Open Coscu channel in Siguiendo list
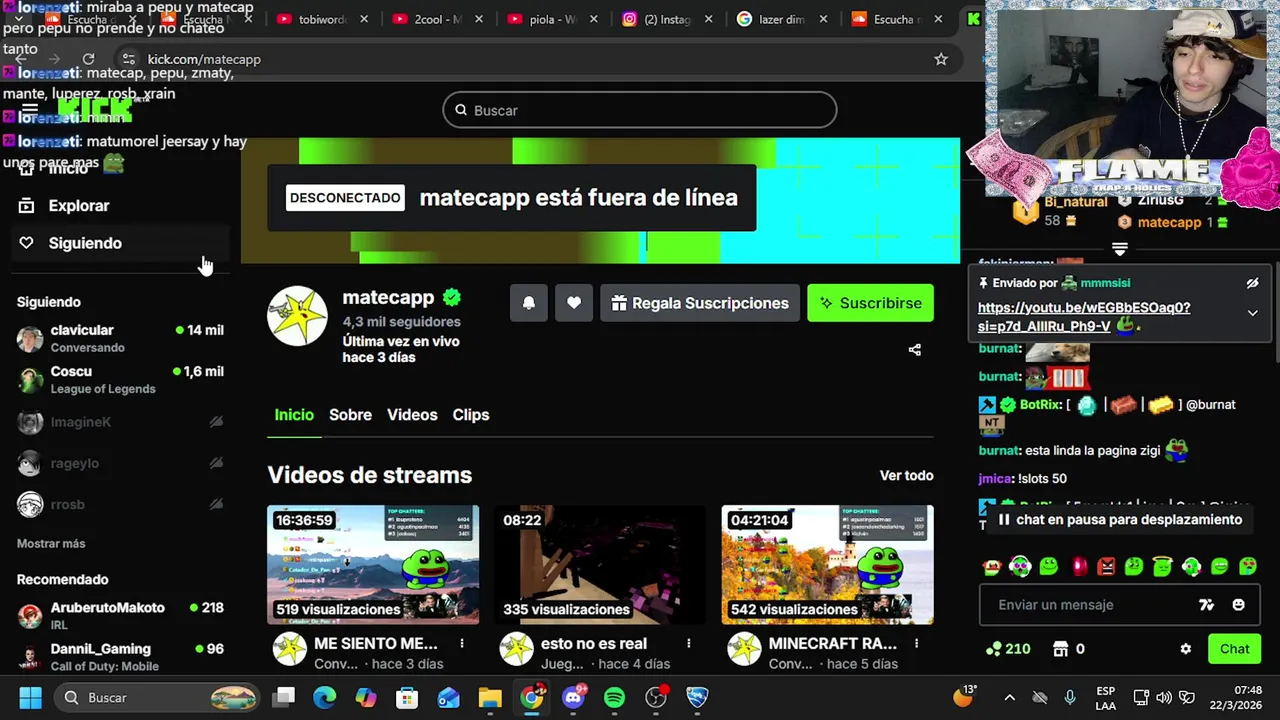 pyautogui.click(x=120, y=380)
